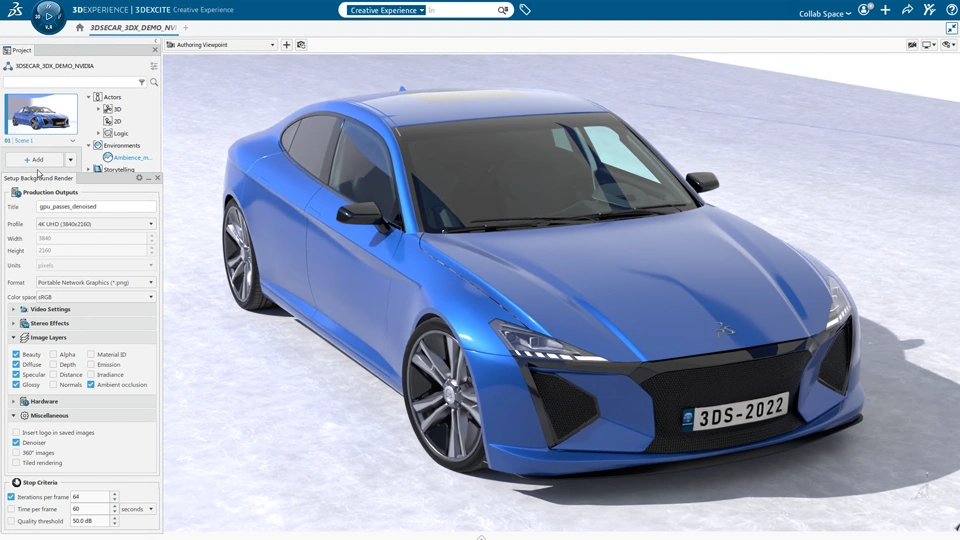Image resolution: width=960 pixels, height=540 pixels.
Task: Collapse the left panel chevron
Action: 156,40
